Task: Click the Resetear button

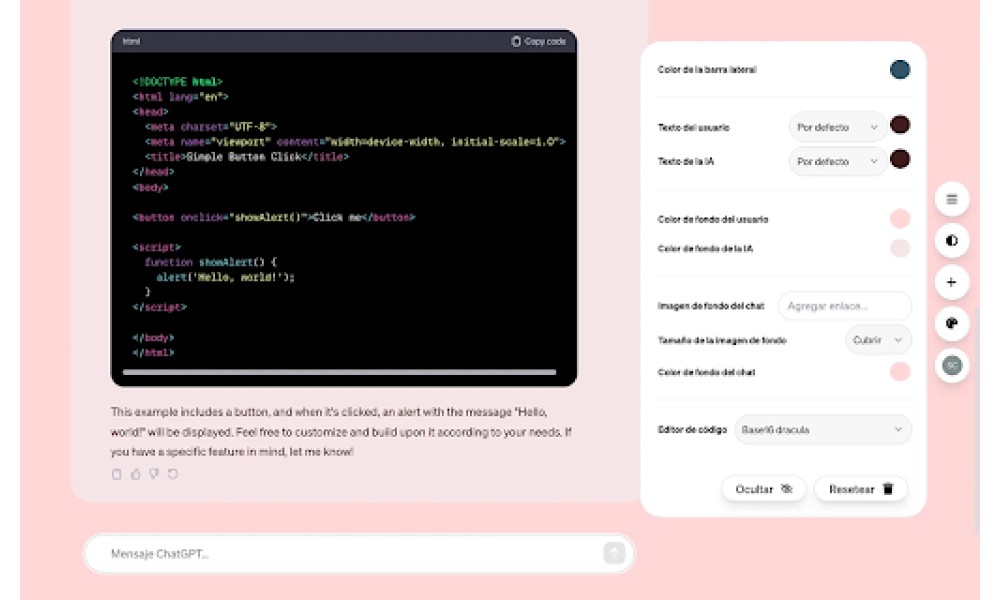Action: pyautogui.click(x=861, y=489)
